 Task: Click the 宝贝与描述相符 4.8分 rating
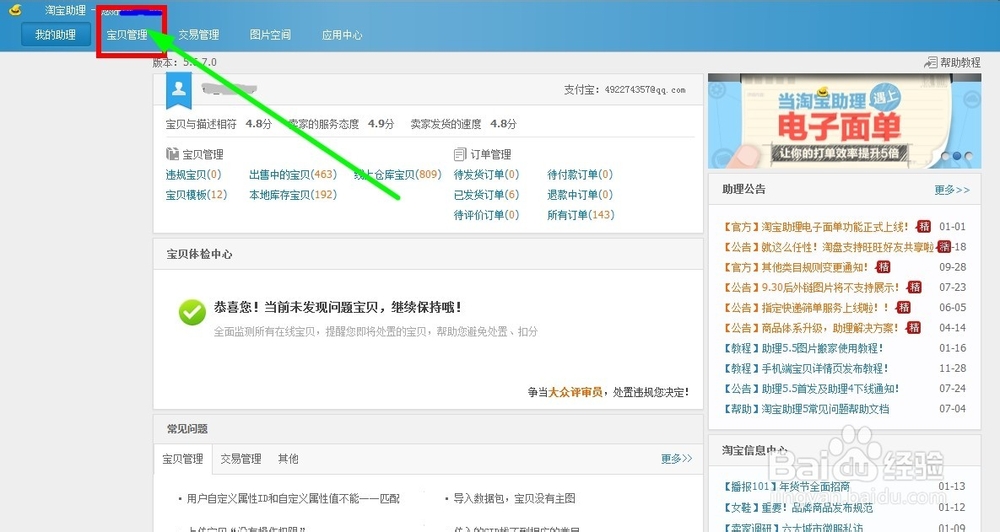219,124
